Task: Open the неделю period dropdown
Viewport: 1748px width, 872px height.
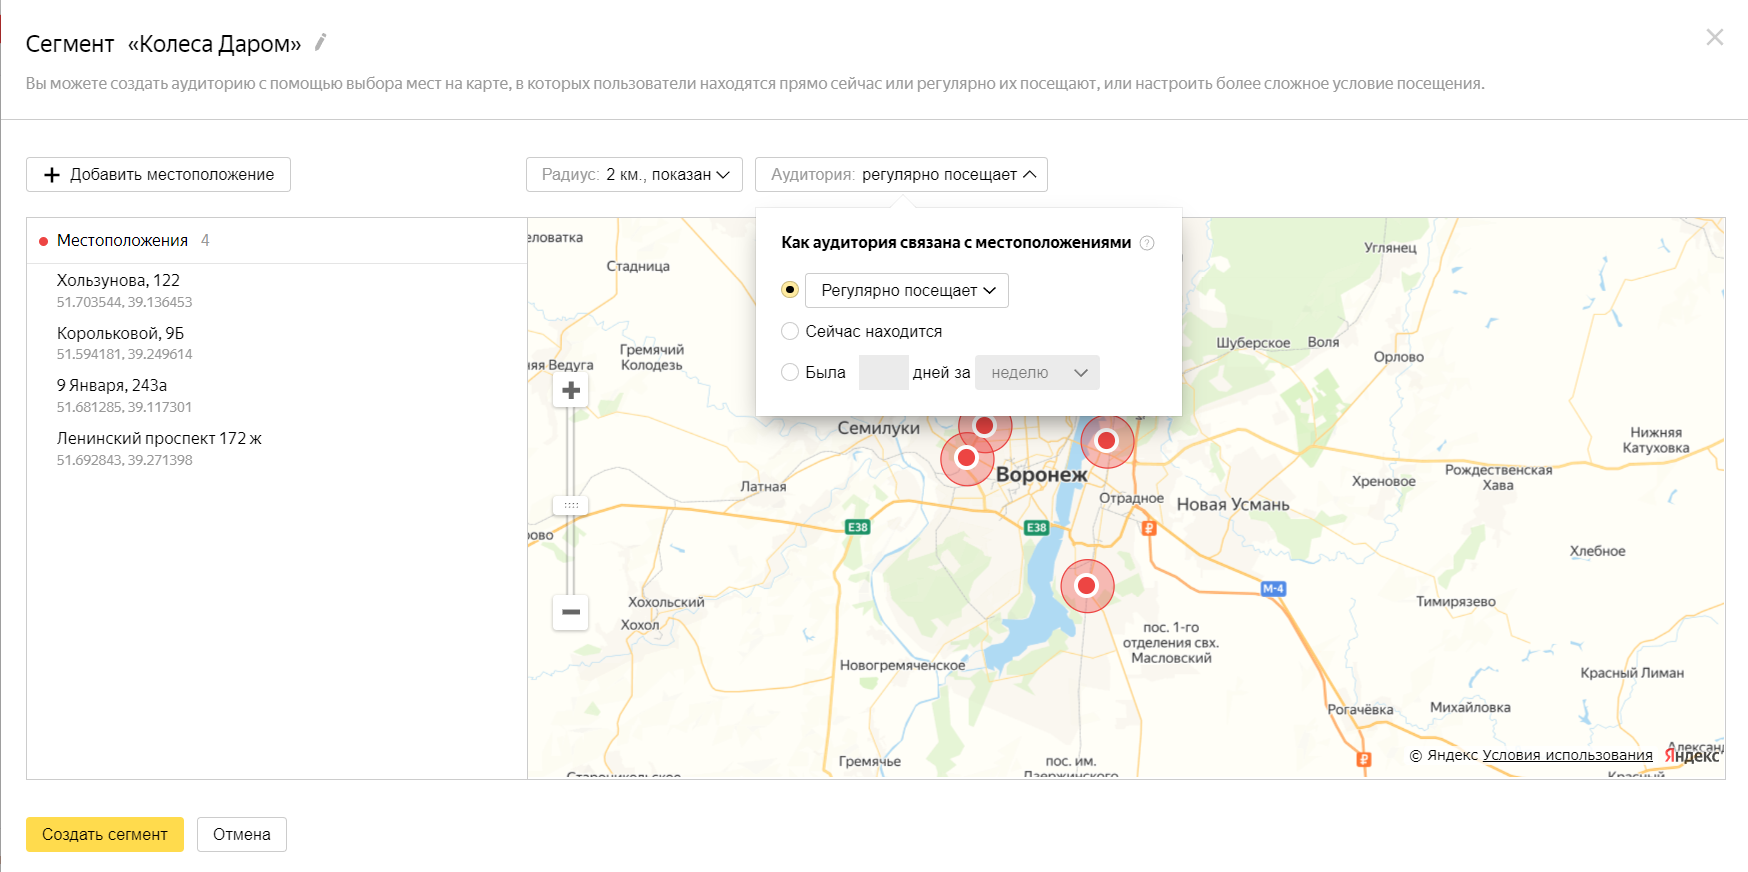Action: point(1037,373)
